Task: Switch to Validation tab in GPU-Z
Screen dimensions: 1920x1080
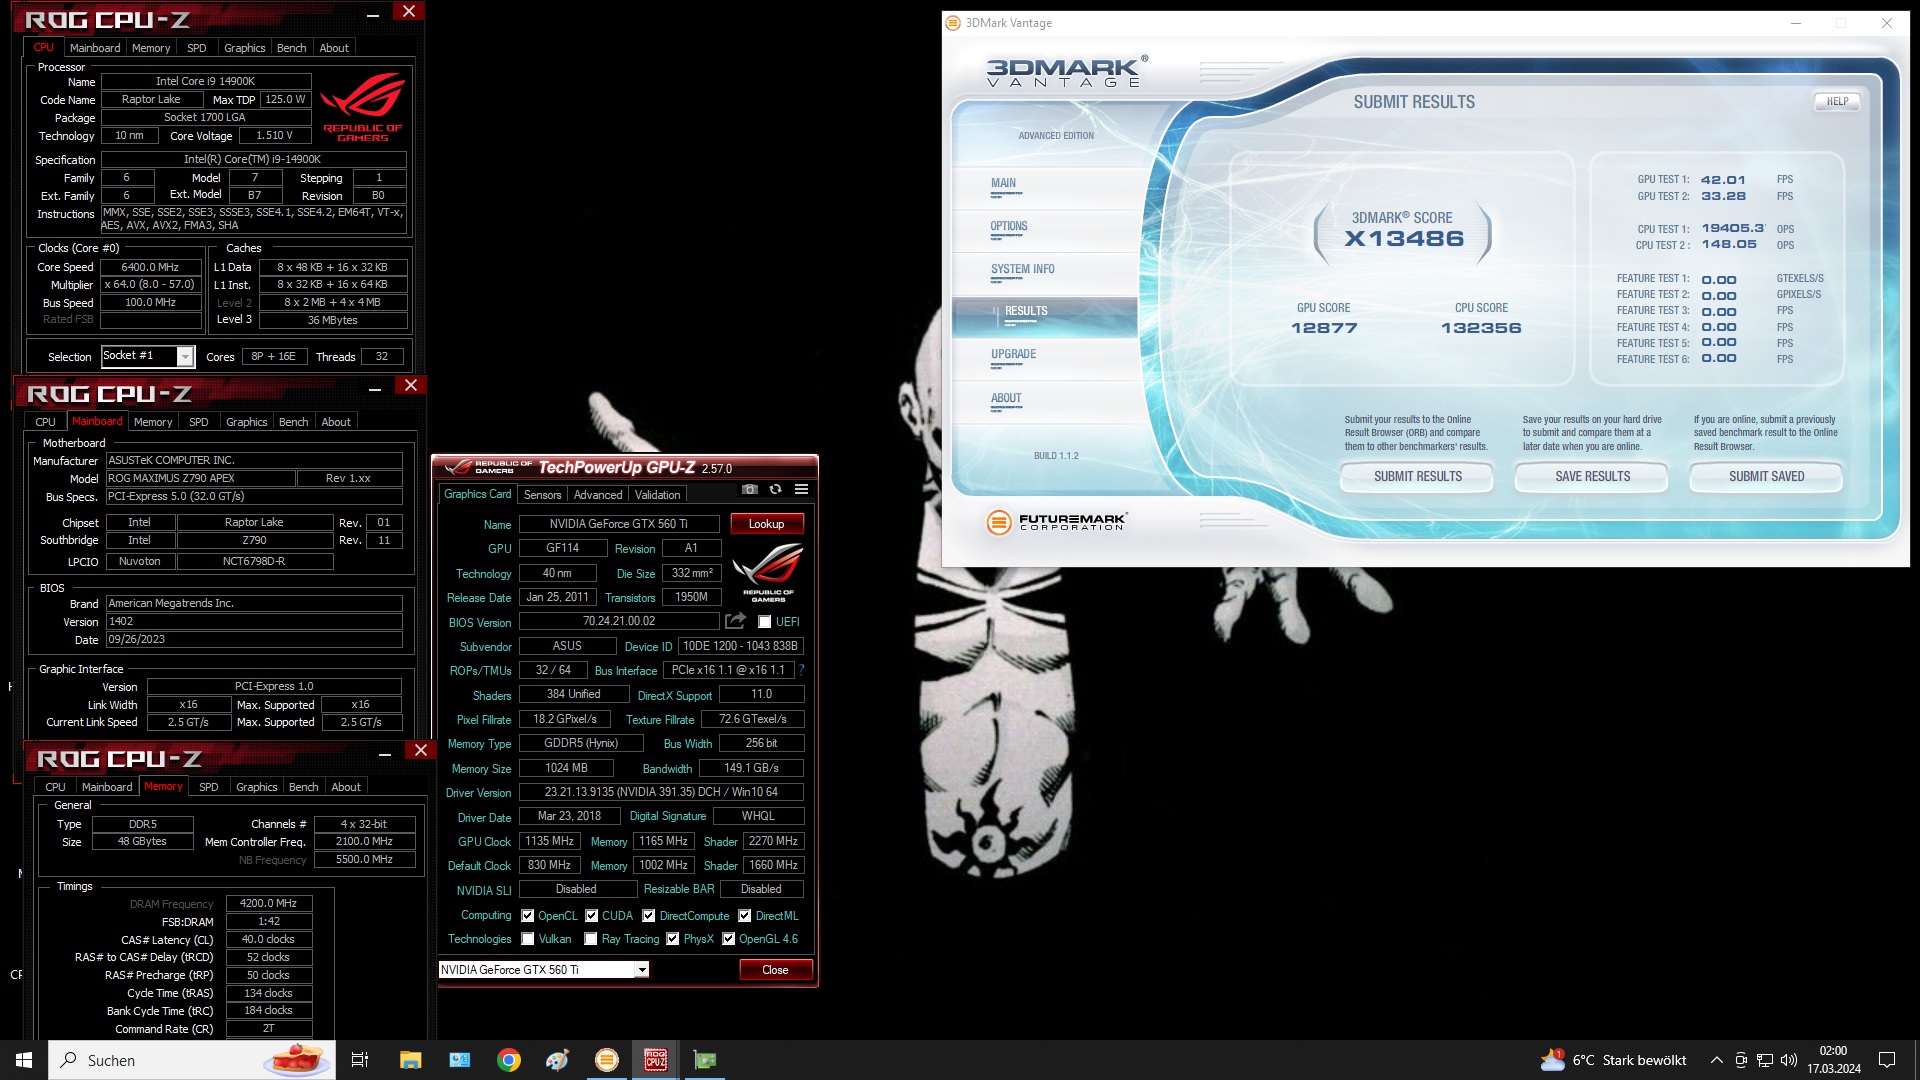Action: click(657, 495)
